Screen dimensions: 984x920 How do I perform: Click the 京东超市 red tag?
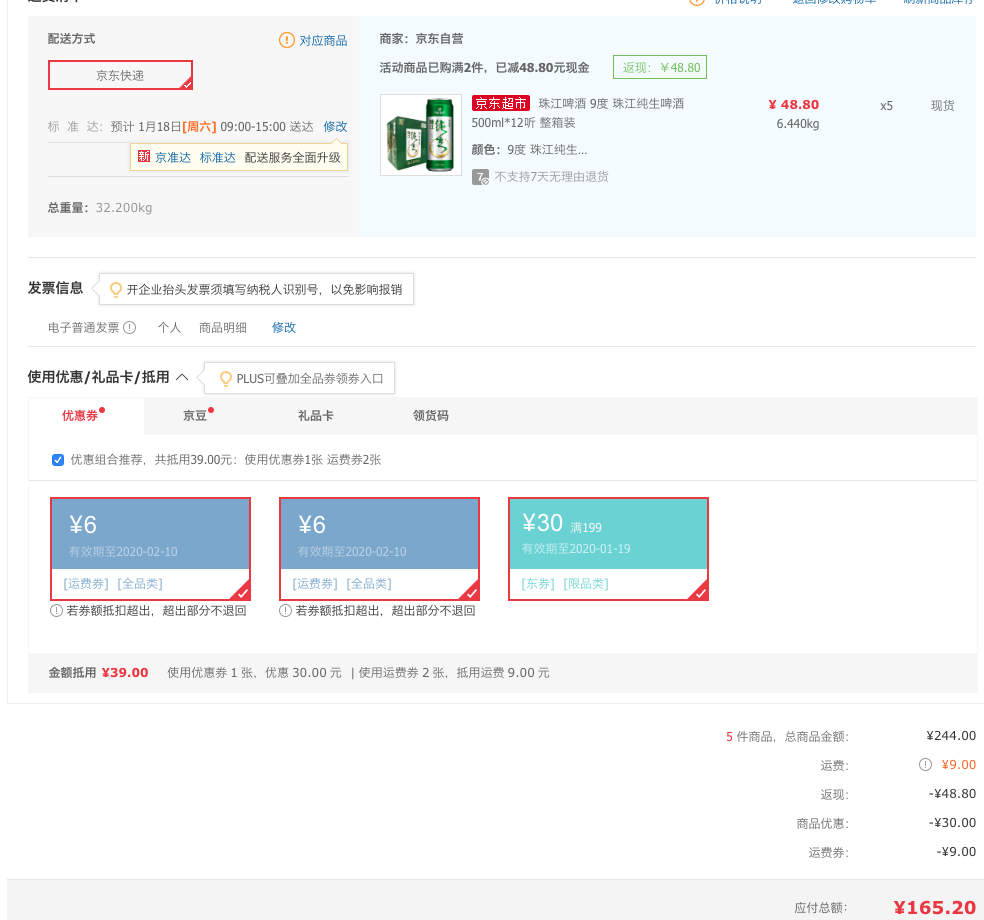tap(501, 103)
